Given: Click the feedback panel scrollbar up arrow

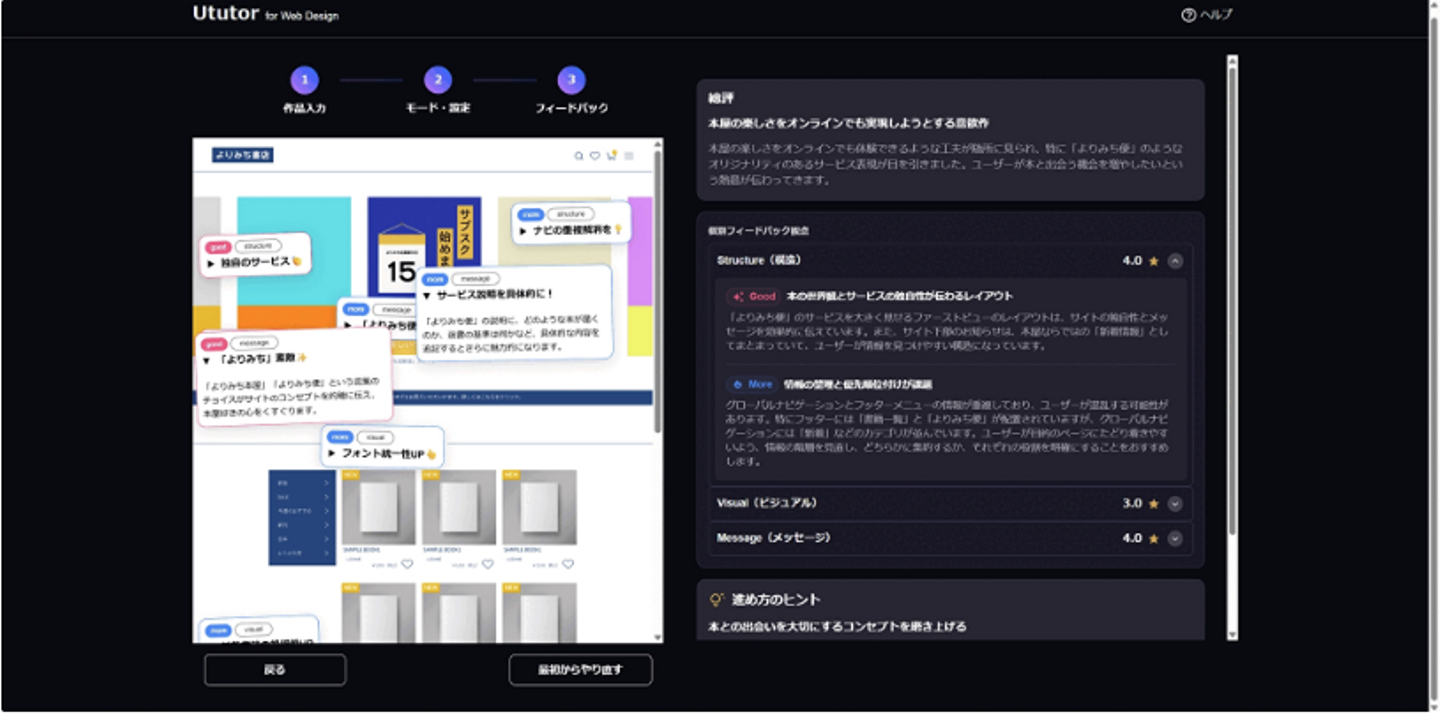Looking at the screenshot, I should click(x=1232, y=60).
